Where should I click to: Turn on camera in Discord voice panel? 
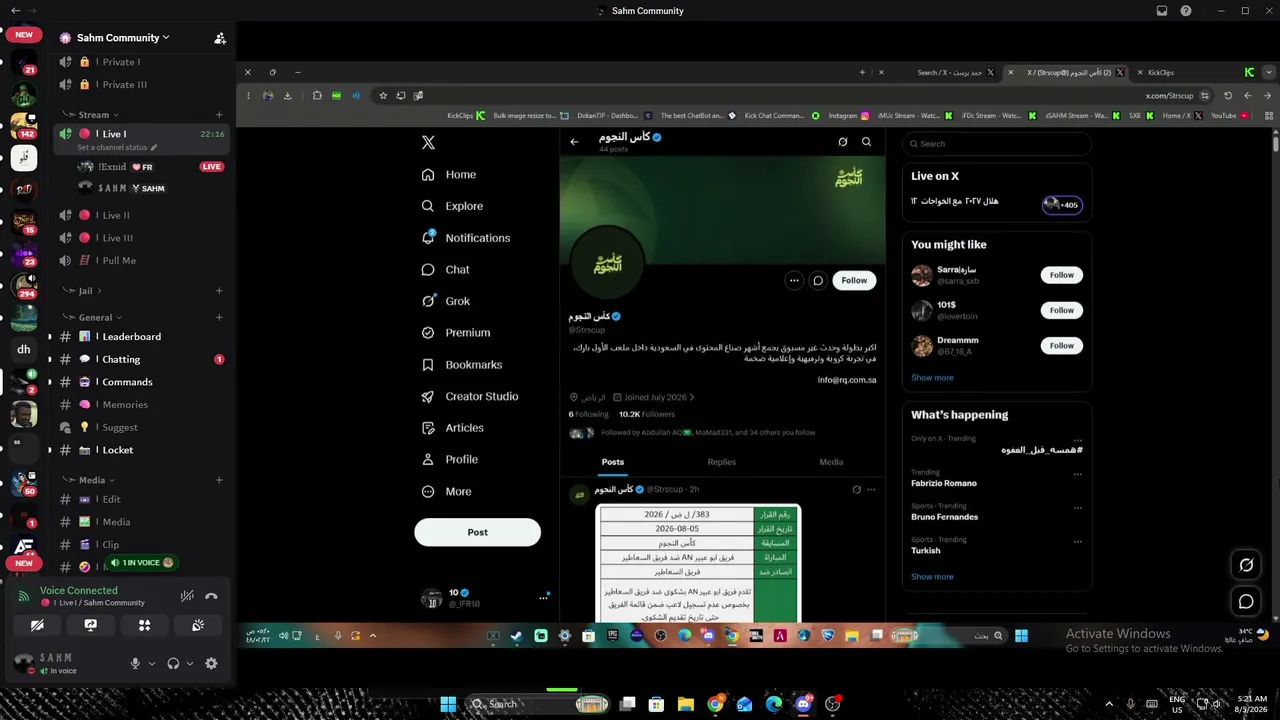(x=37, y=625)
